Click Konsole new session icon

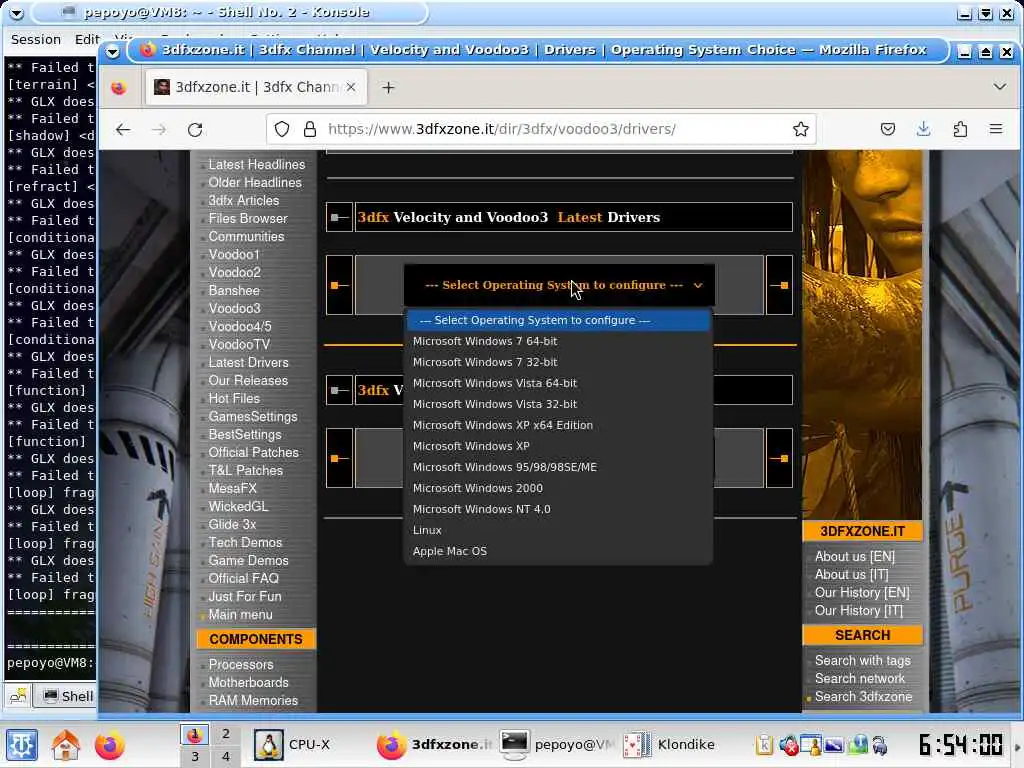[18, 696]
